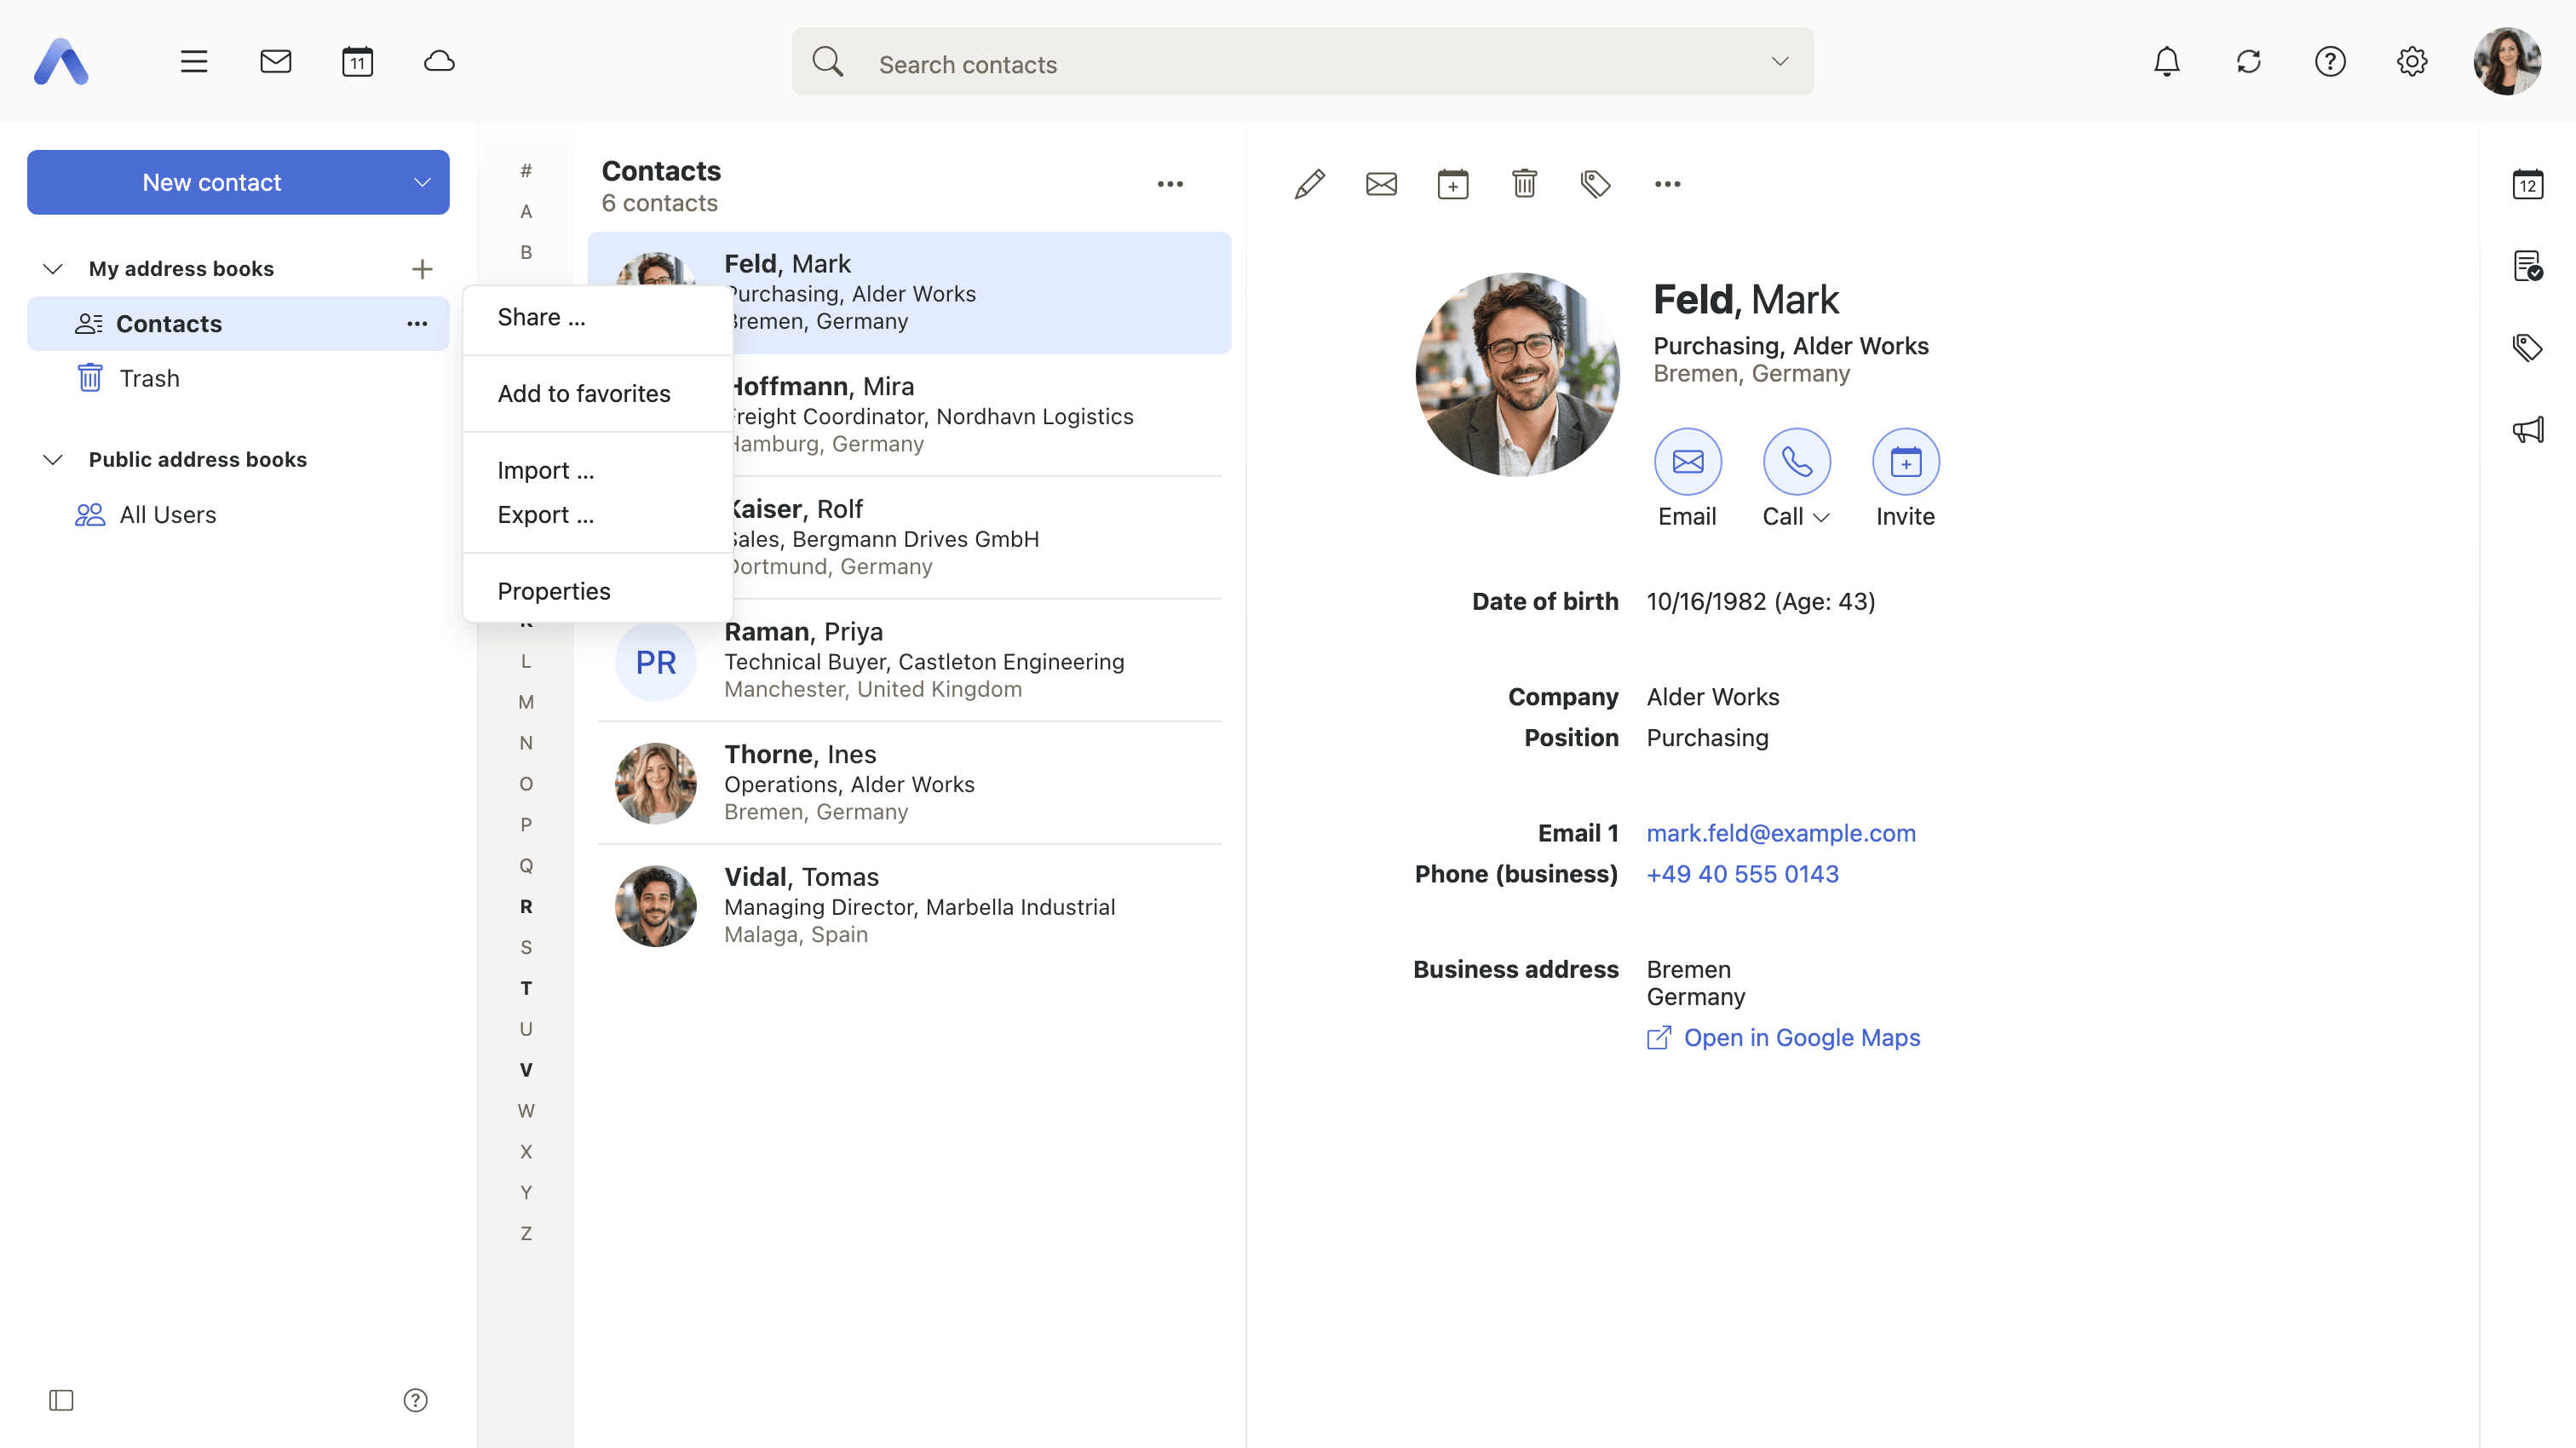Screen dimensions: 2576x1448
Task: Click the round Email button under Mark Feld
Action: [x=1687, y=462]
